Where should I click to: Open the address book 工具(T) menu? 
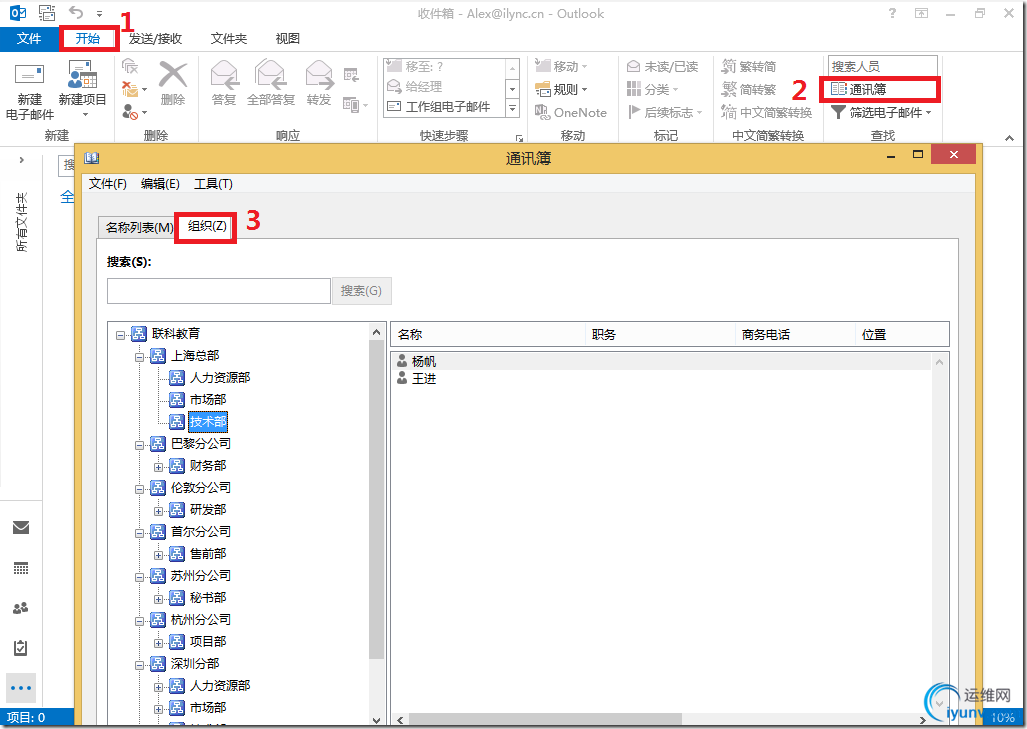(x=214, y=184)
